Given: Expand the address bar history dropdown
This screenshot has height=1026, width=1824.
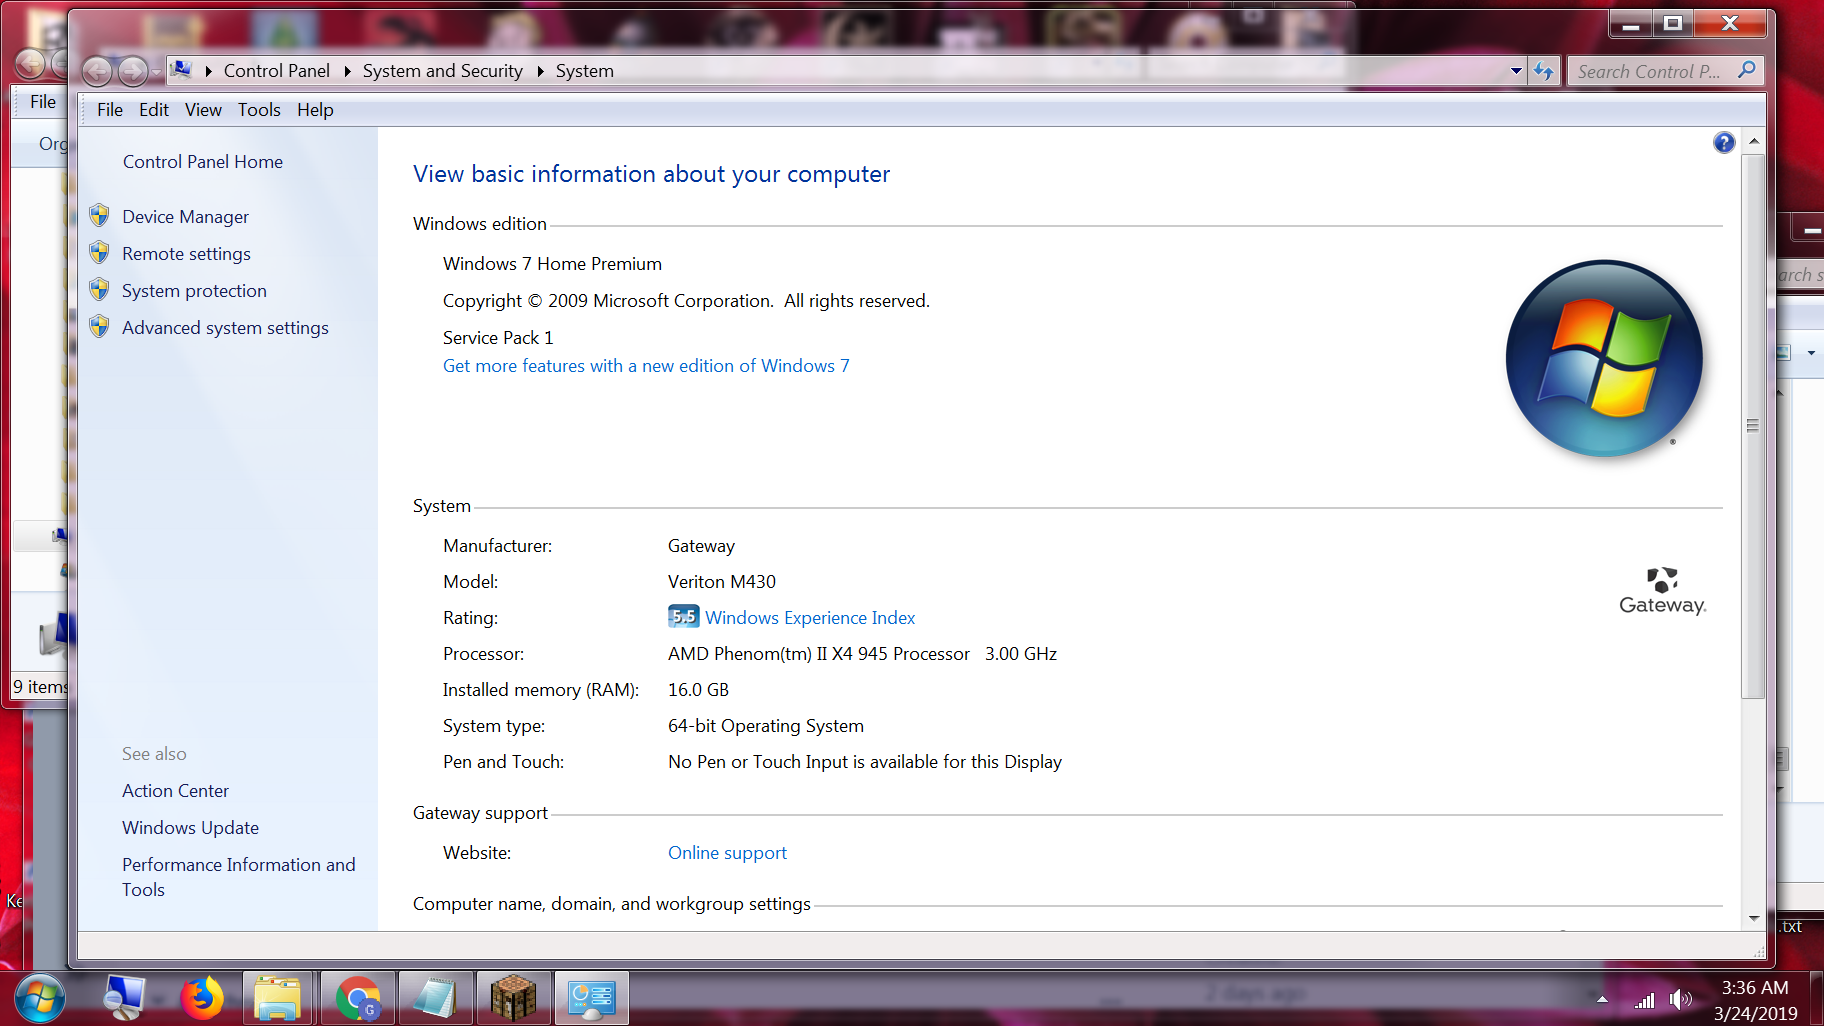Looking at the screenshot, I should point(1516,71).
